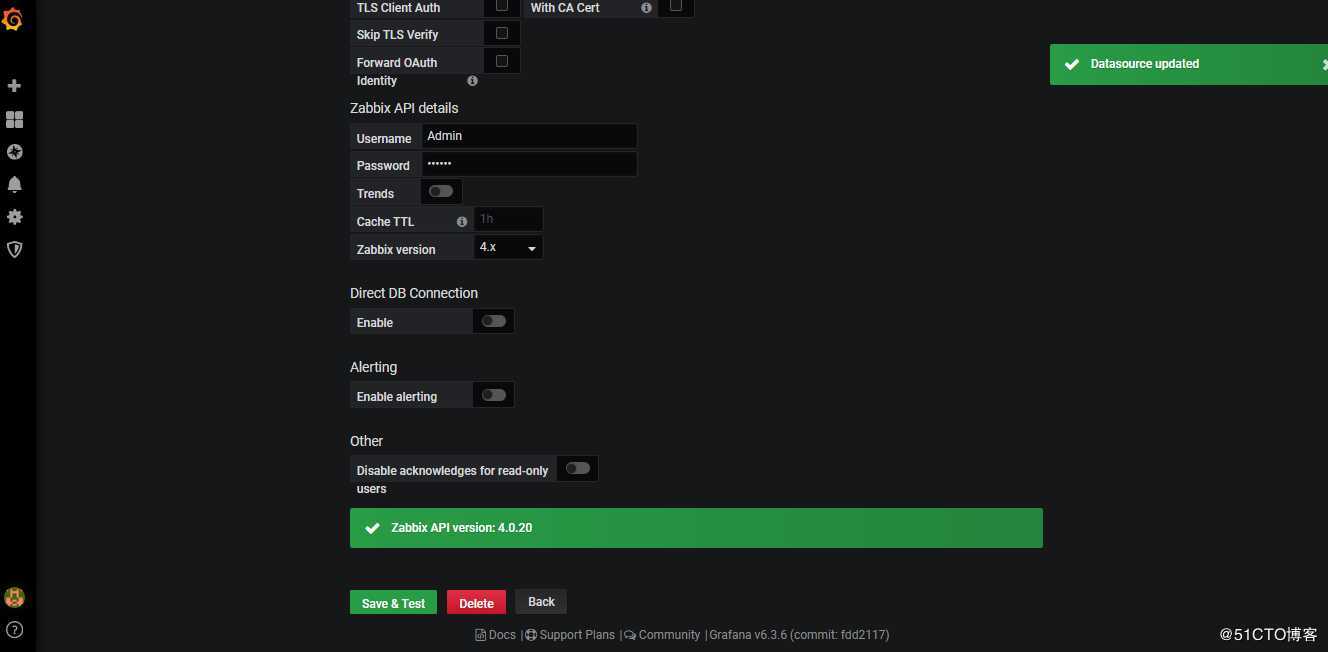Check the TLS Client Auth checkbox
The image size is (1328, 652).
[502, 6]
